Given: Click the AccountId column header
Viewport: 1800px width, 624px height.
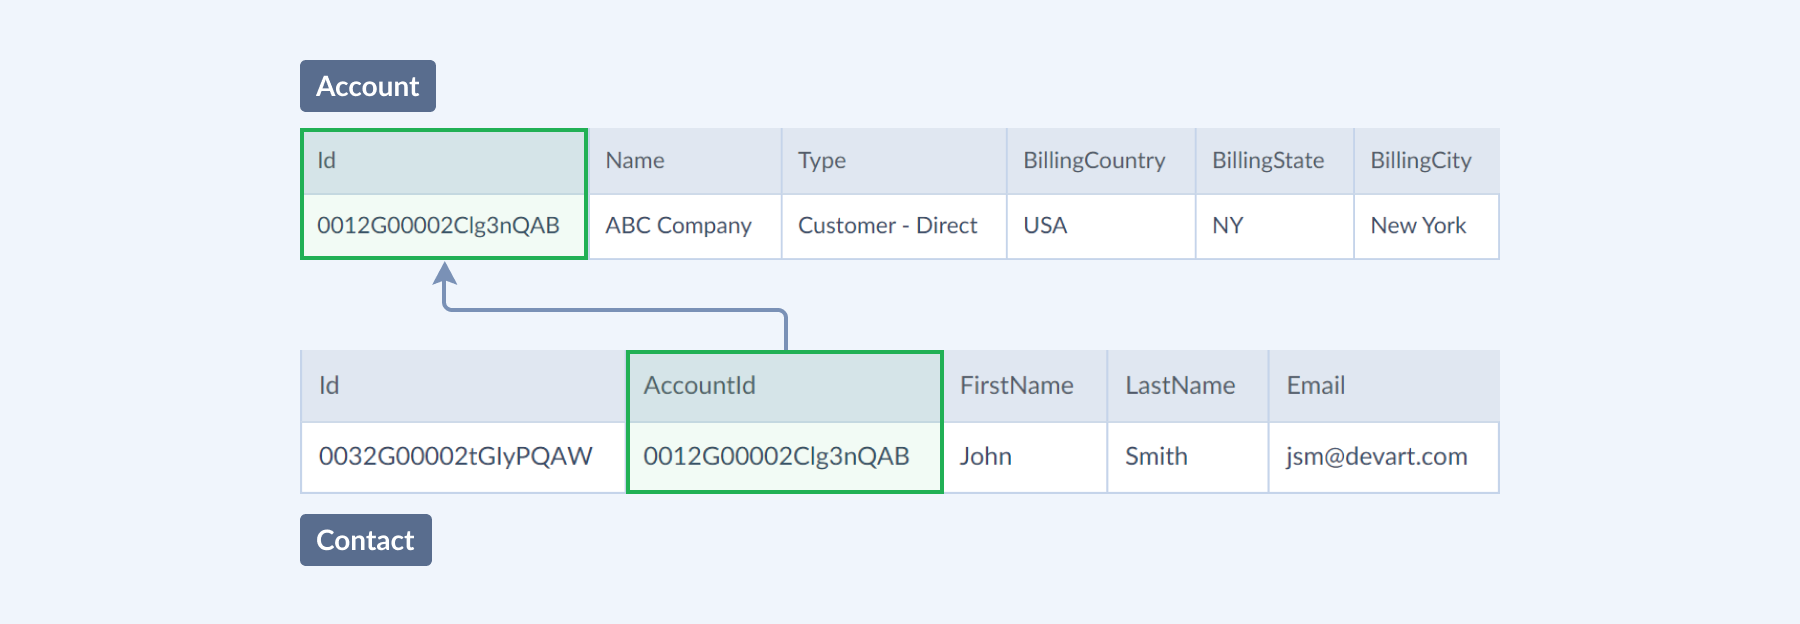Looking at the screenshot, I should pos(785,387).
